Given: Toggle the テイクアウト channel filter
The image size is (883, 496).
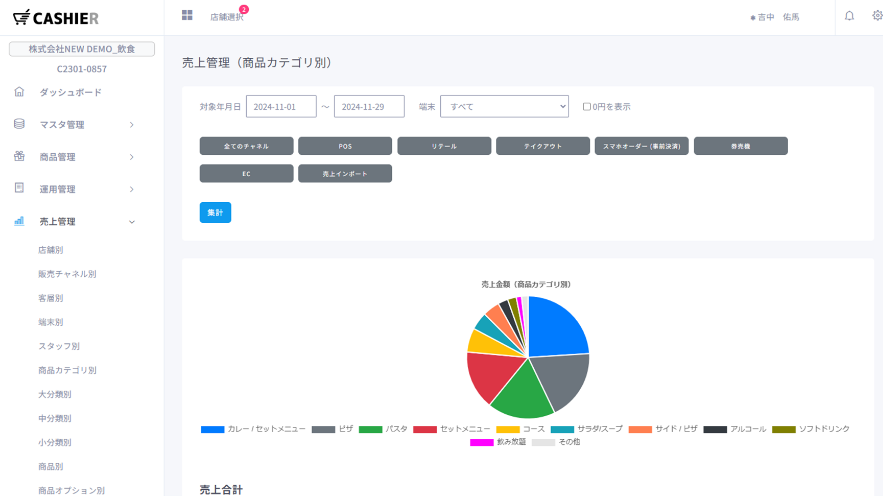Looking at the screenshot, I should (543, 146).
